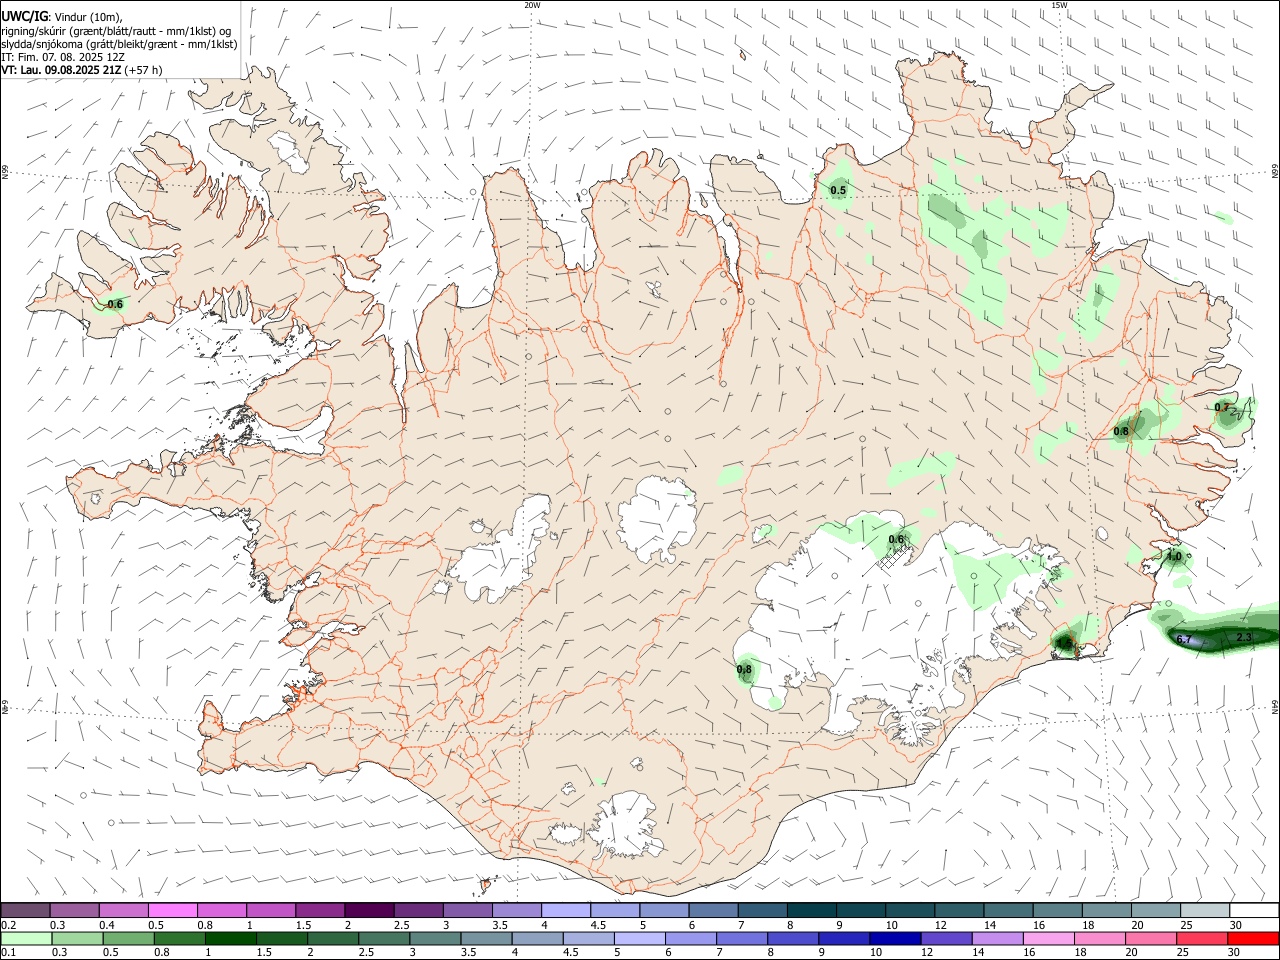This screenshot has height=960, width=1280.
Task: Click the 'slydda/snjókoma' legend description line
Action: (119, 44)
